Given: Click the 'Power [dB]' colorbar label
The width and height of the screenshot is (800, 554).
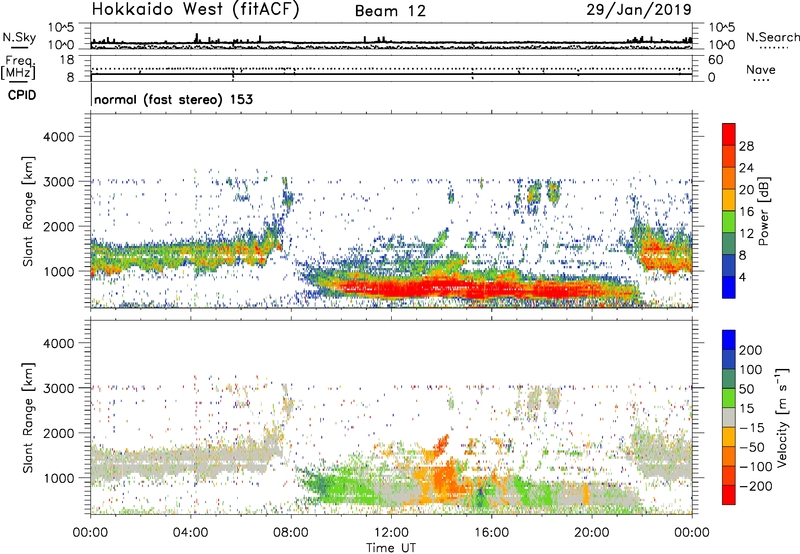Looking at the screenshot, I should [764, 211].
